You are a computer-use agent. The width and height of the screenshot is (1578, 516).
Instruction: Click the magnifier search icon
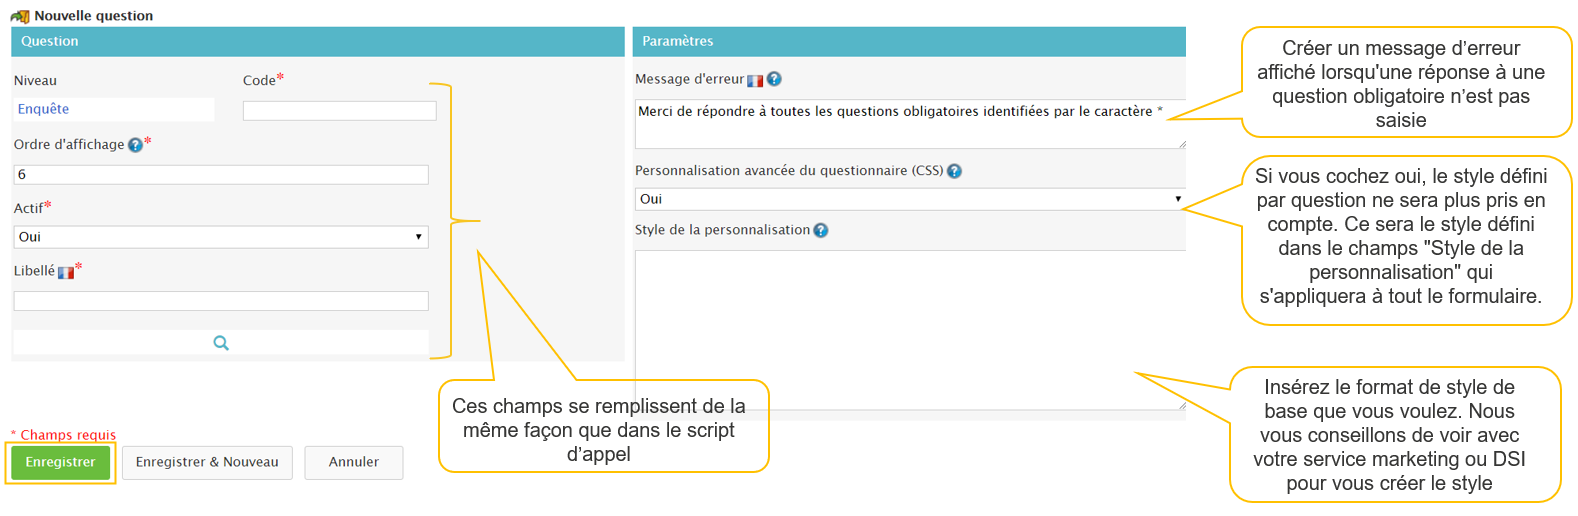click(x=221, y=343)
